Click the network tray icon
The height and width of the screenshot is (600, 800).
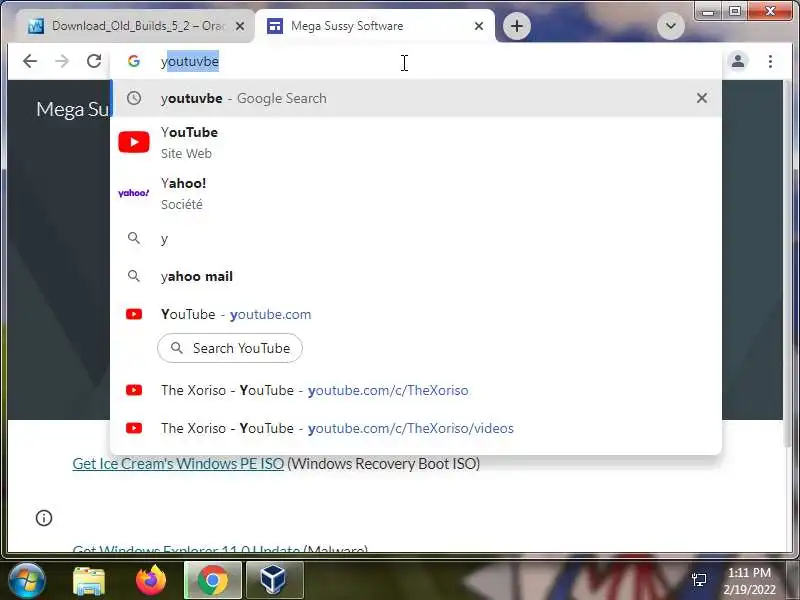[x=698, y=580]
